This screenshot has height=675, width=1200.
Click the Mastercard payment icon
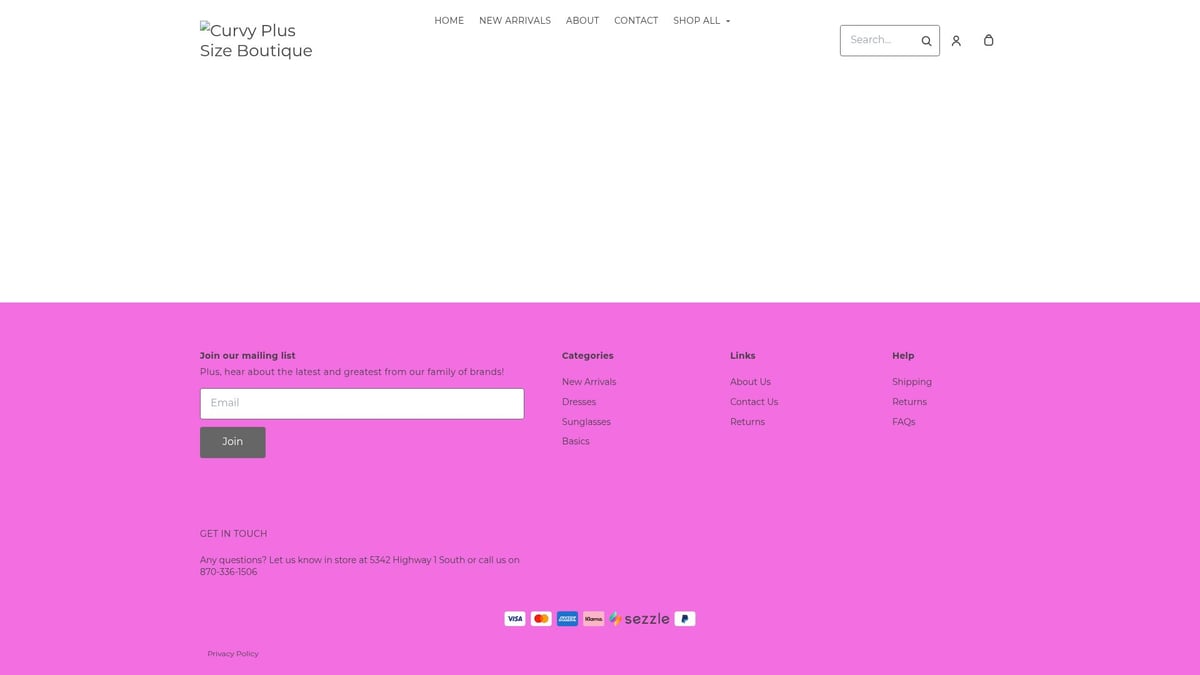tap(541, 619)
